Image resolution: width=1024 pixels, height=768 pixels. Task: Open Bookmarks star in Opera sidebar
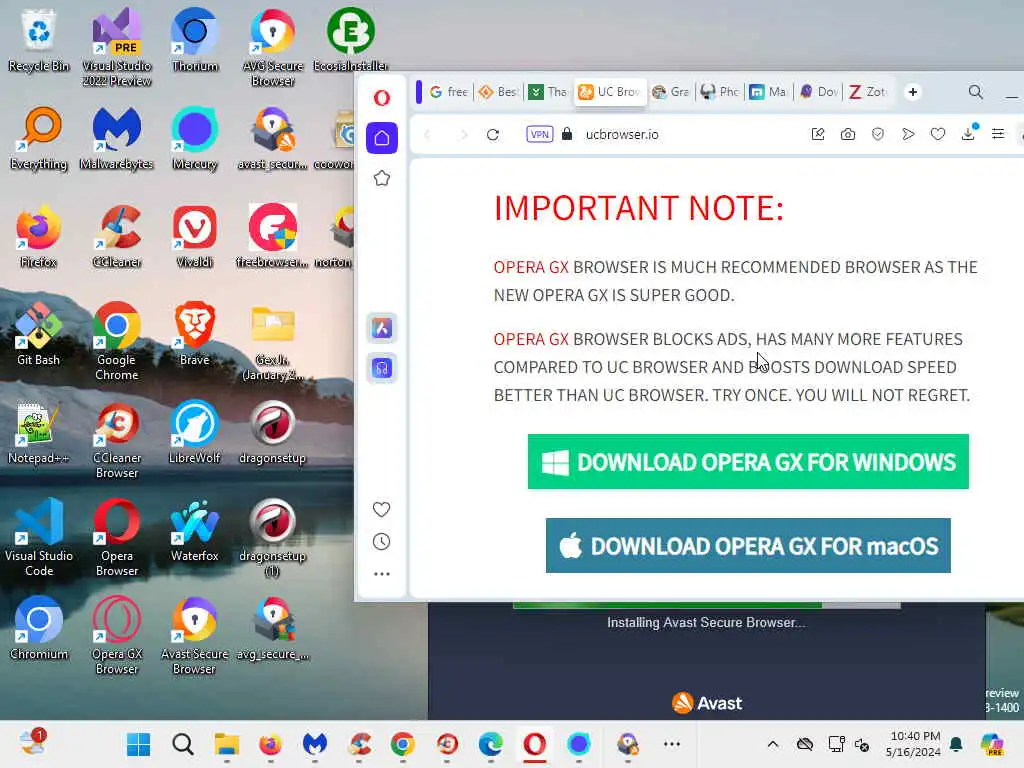click(381, 178)
